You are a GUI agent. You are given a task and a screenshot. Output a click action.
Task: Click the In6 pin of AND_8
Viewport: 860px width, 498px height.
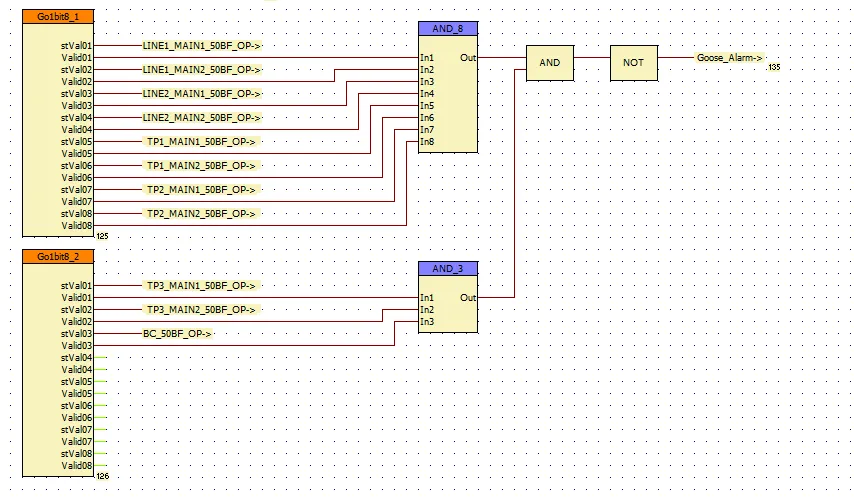[x=427, y=118]
